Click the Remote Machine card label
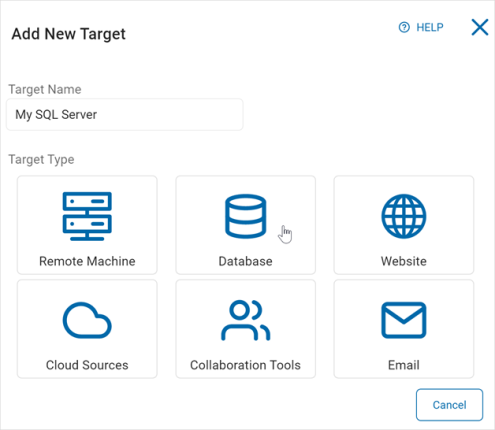Screen dimensions: 495x430 [x=87, y=261]
